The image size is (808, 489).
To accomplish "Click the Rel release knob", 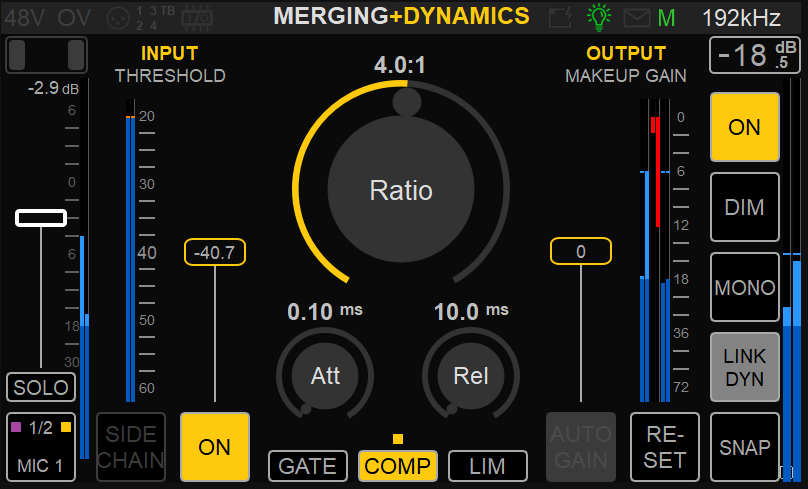I will pos(471,376).
